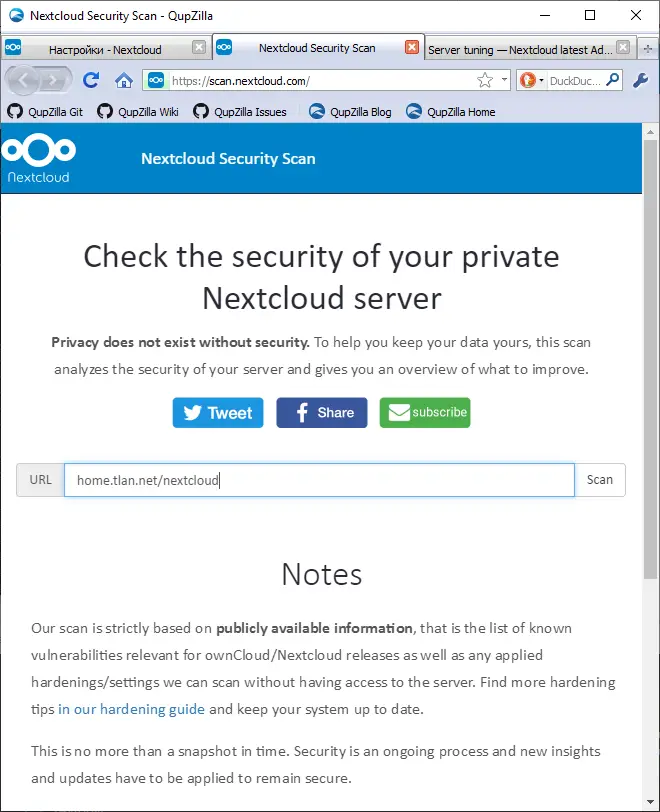This screenshot has height=812, width=660.
Task: Click the Nextcloud site icon in address bar
Action: [x=156, y=80]
